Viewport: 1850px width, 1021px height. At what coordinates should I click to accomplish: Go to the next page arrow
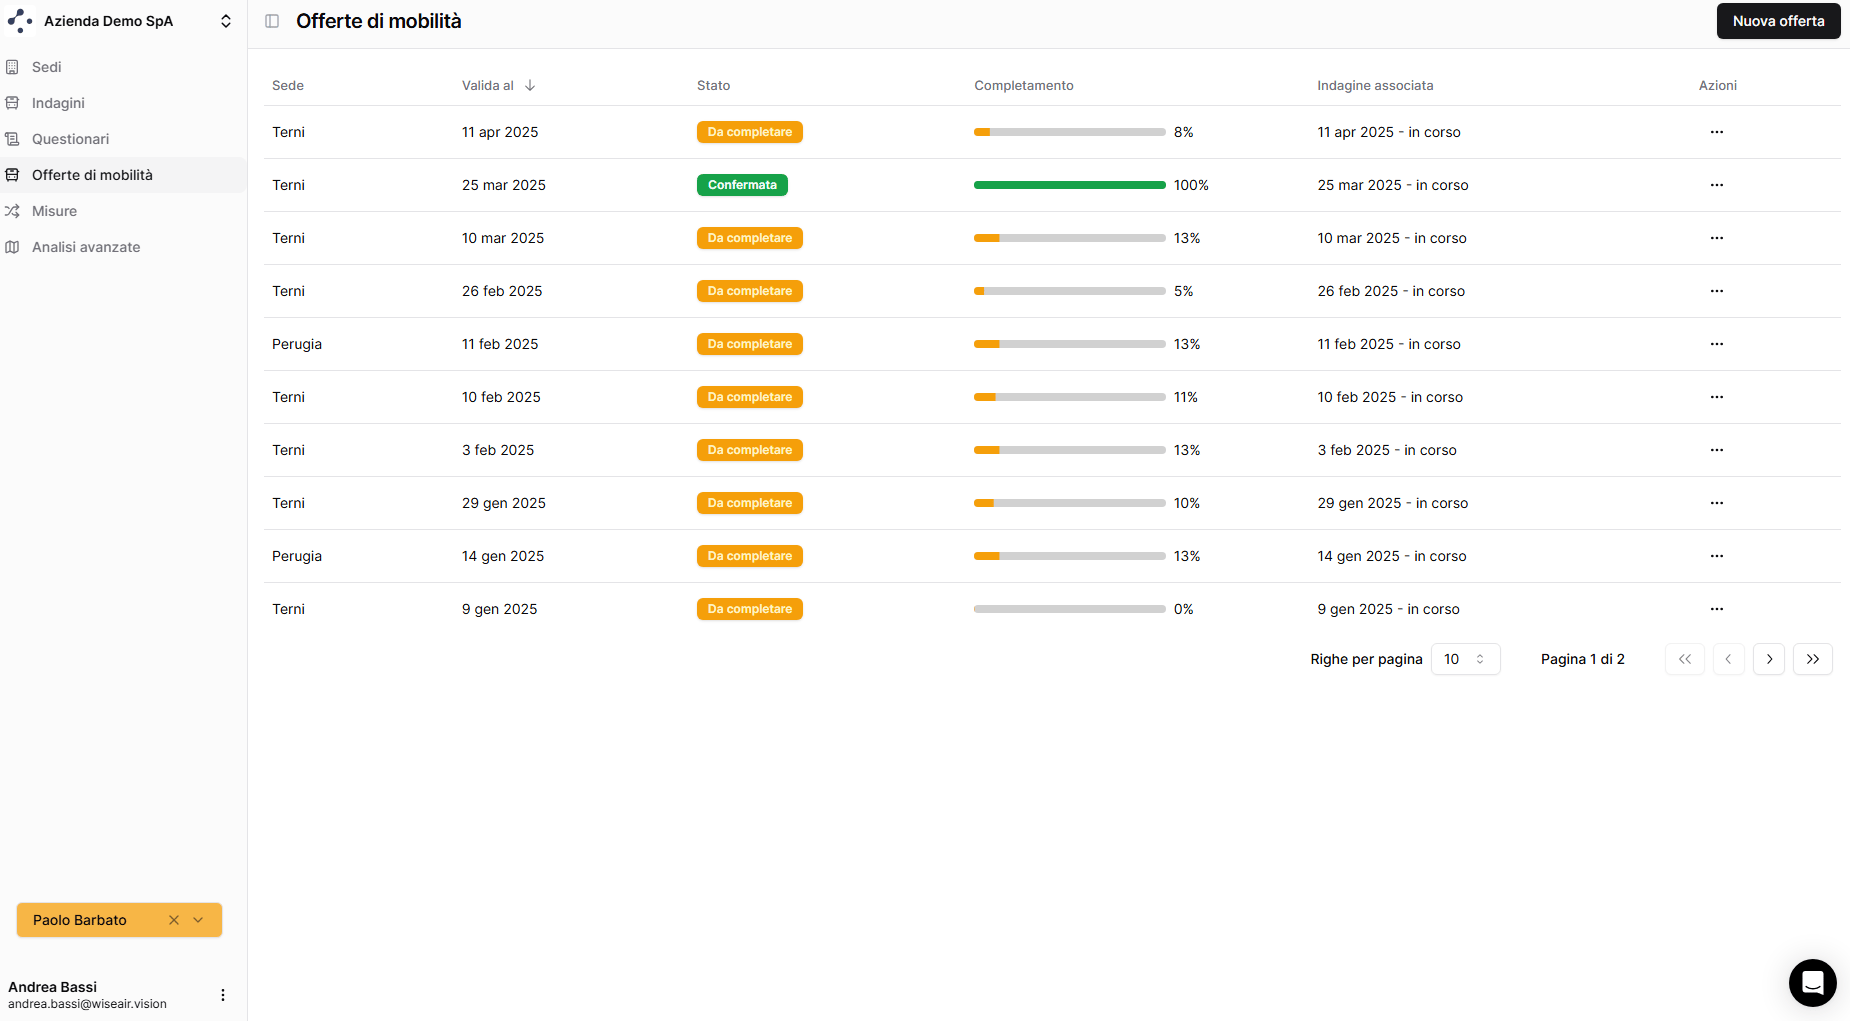[x=1769, y=659]
